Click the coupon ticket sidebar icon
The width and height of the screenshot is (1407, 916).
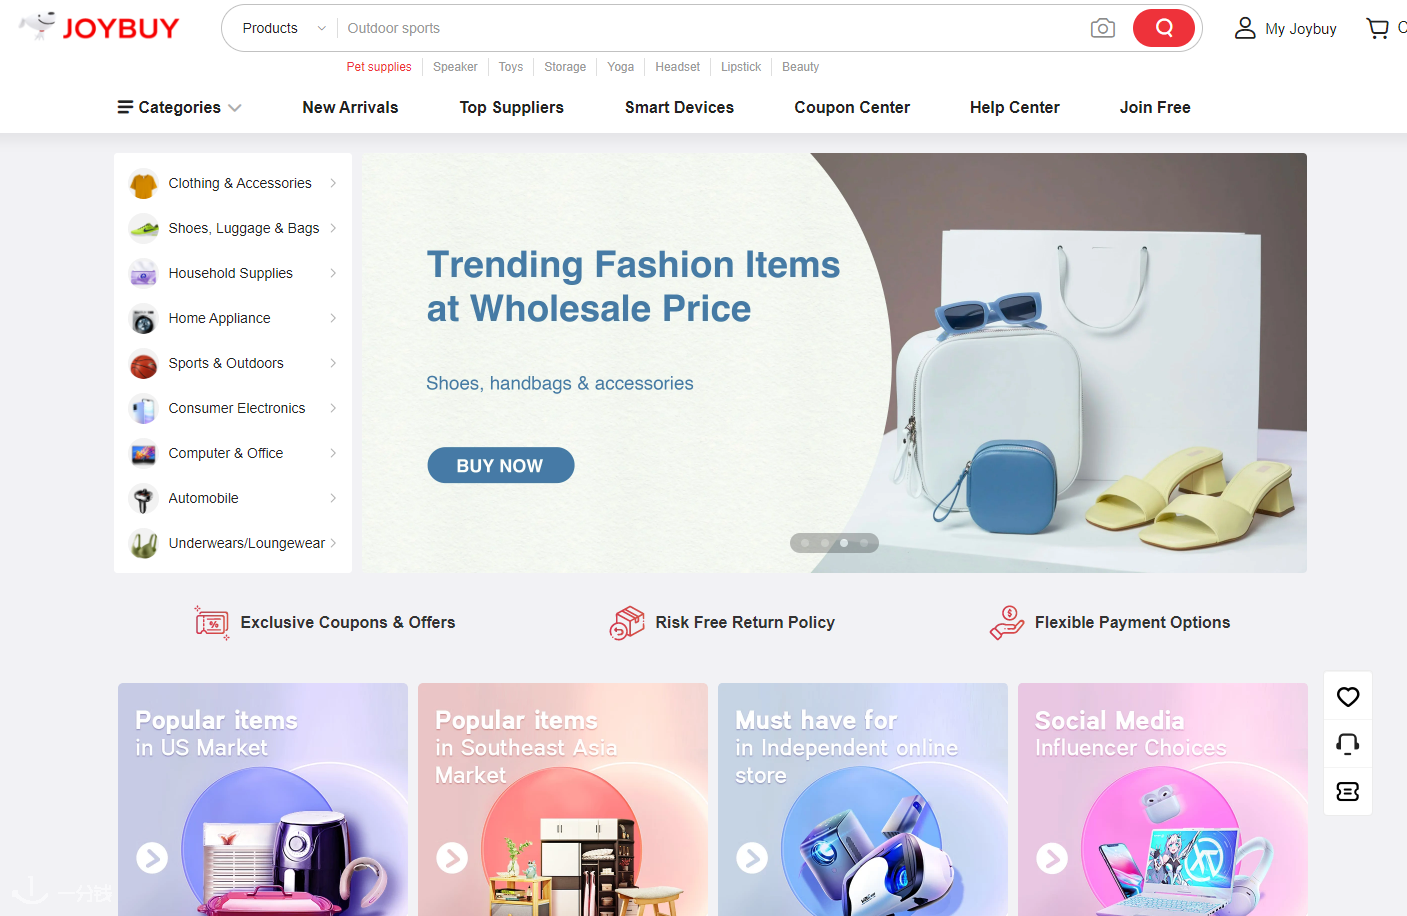pos(1348,791)
